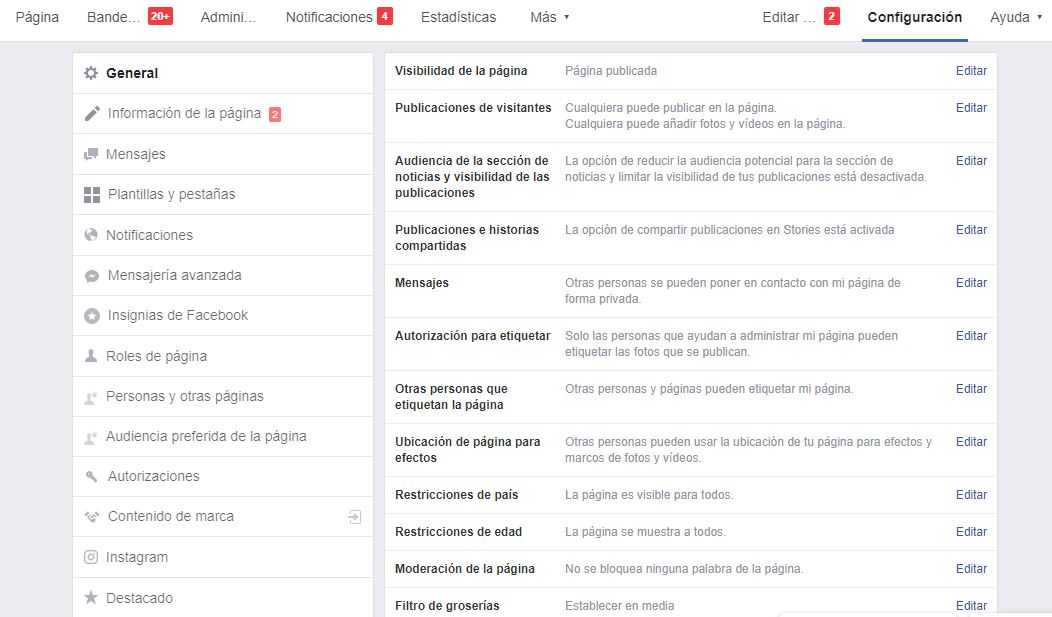Image resolution: width=1052 pixels, height=617 pixels.
Task: Click the globe icon beside Notificaciones in sidebar
Action: (91, 235)
